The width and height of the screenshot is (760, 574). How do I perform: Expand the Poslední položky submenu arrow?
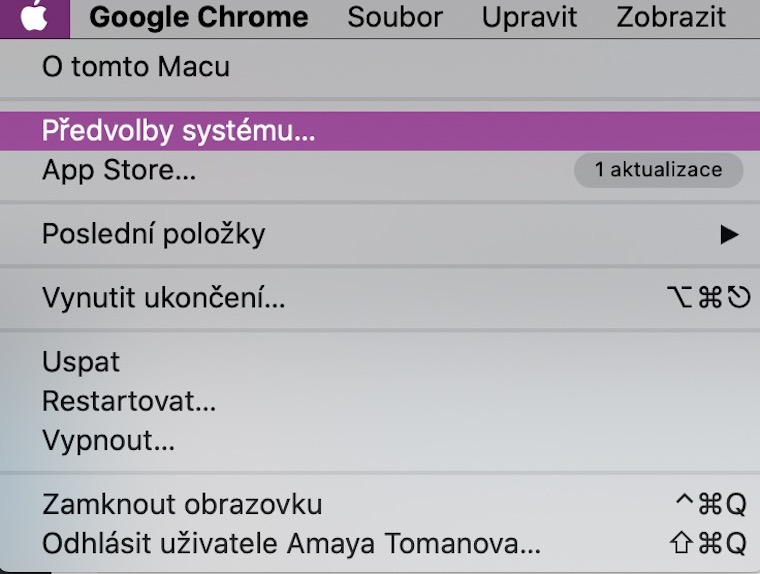click(x=729, y=235)
